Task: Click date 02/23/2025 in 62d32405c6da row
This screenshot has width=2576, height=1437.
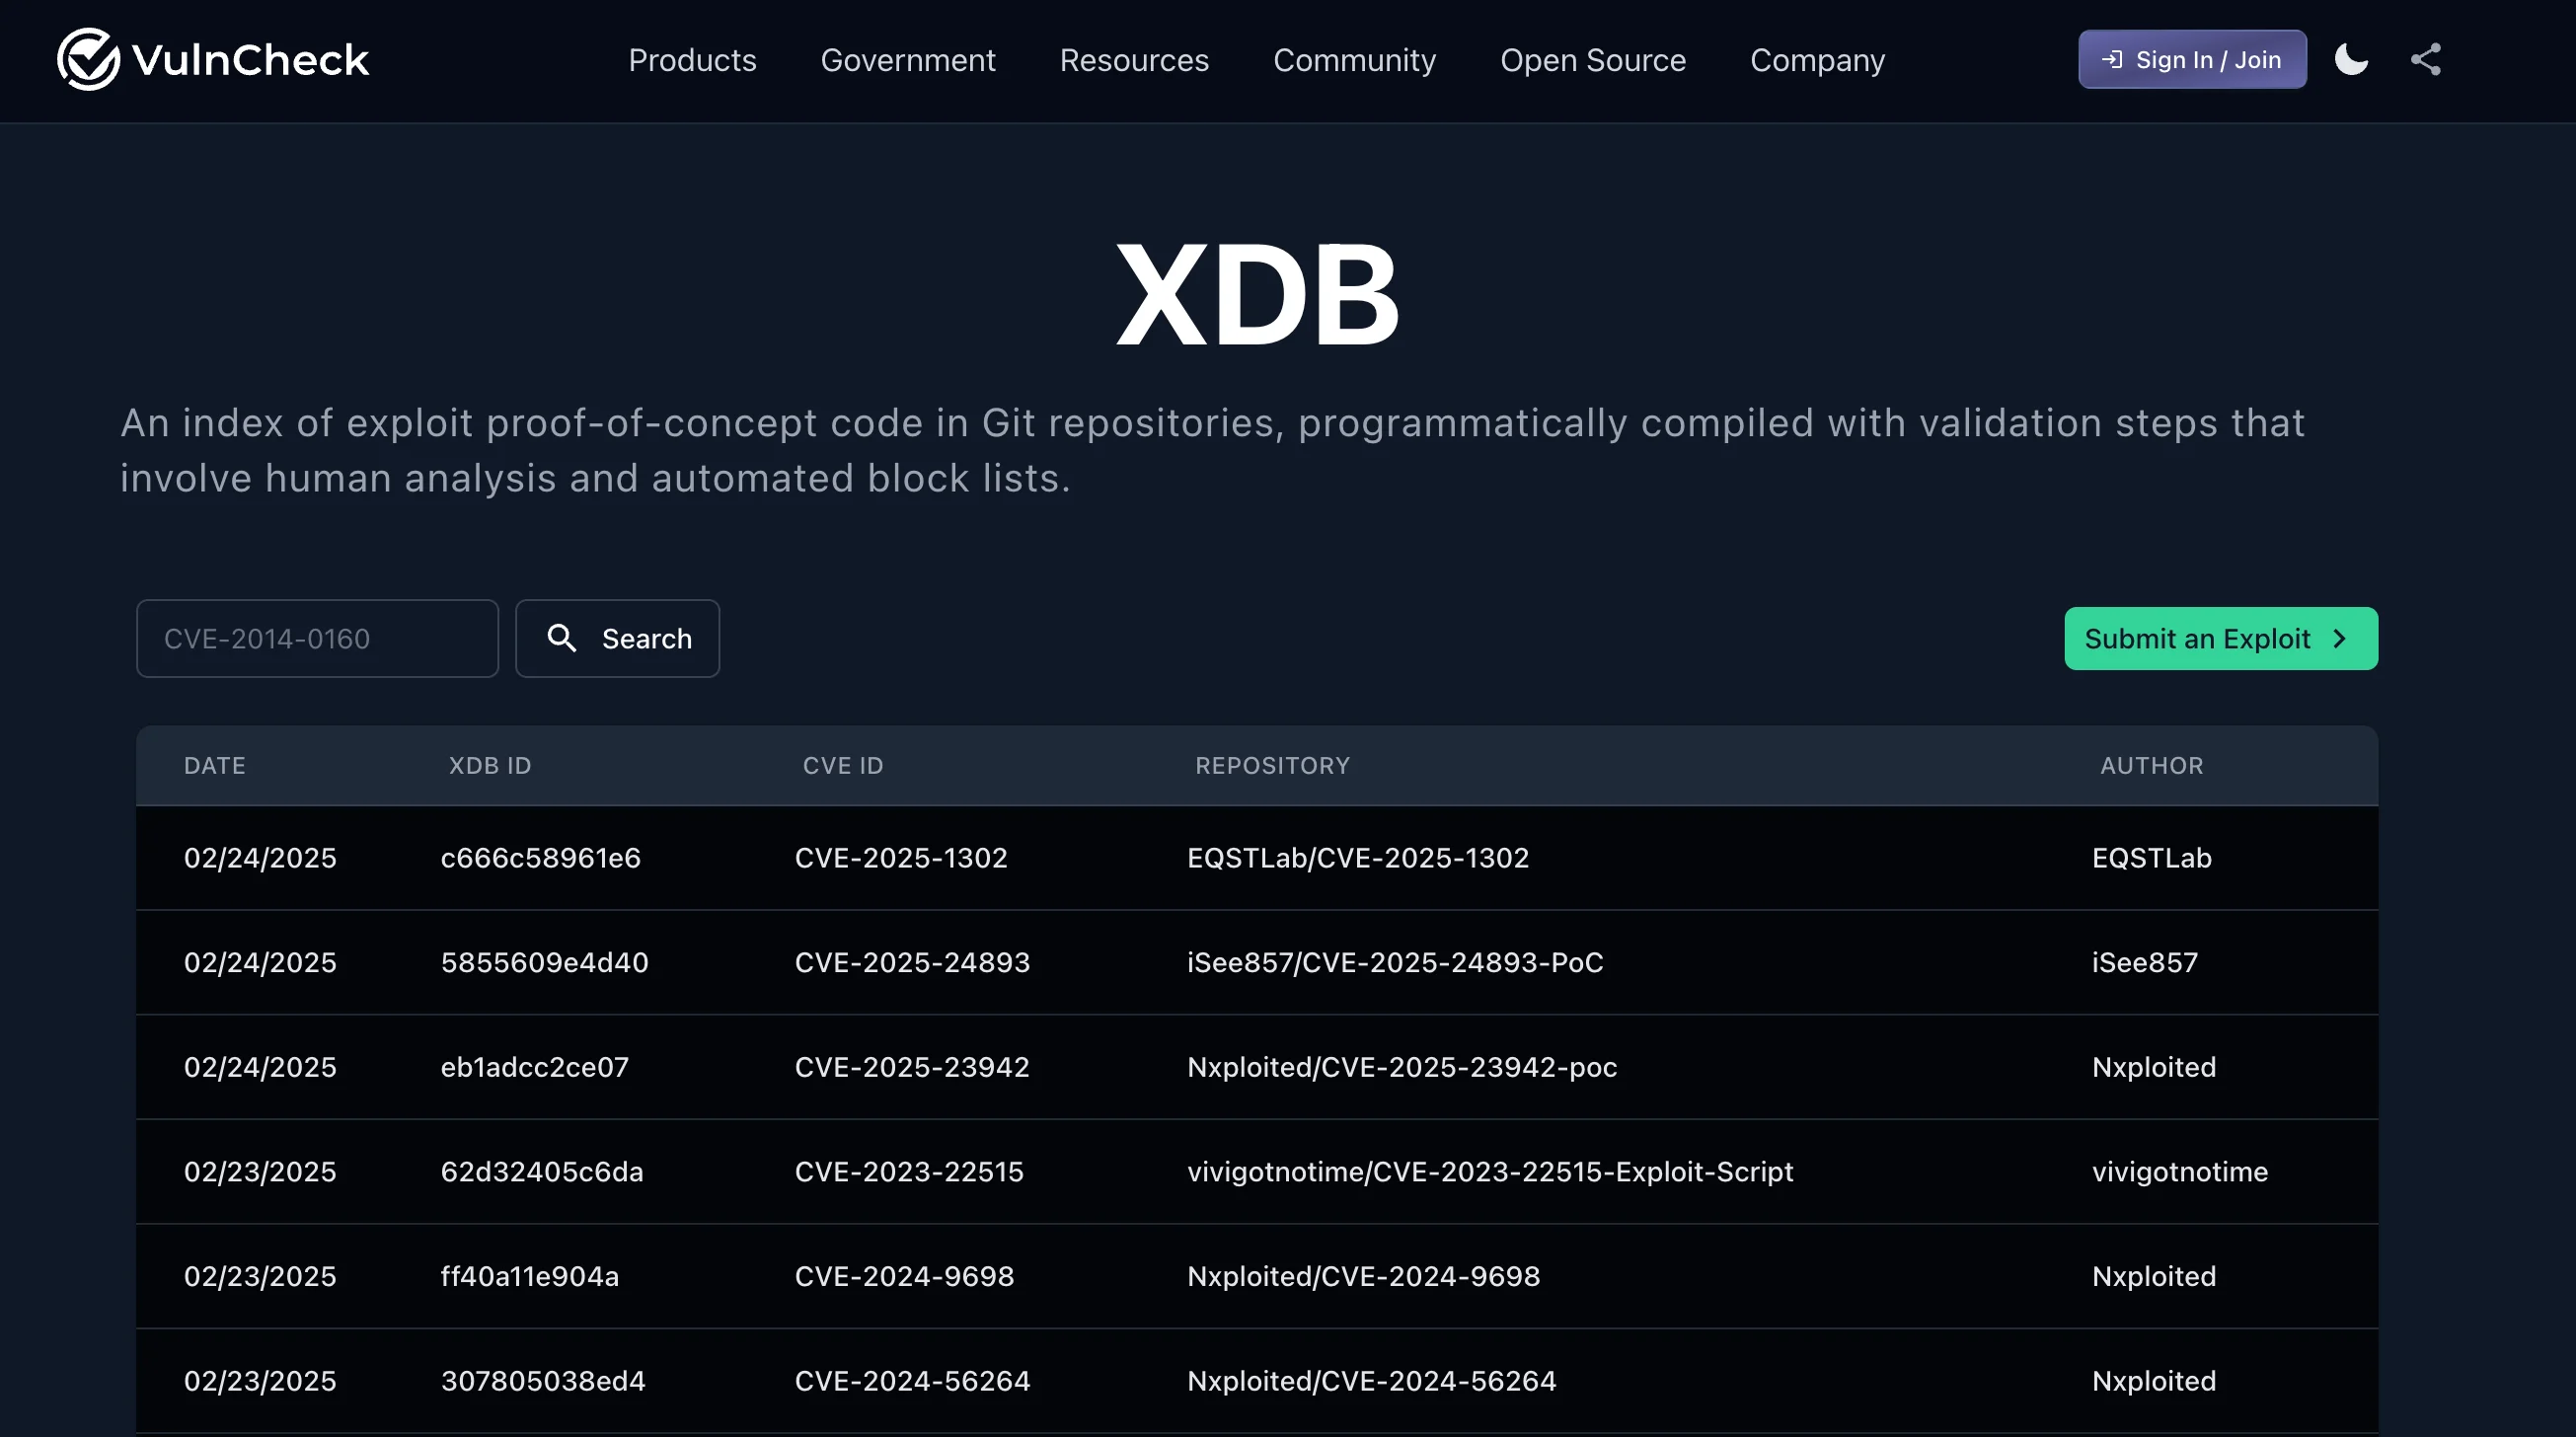Action: (x=260, y=1171)
